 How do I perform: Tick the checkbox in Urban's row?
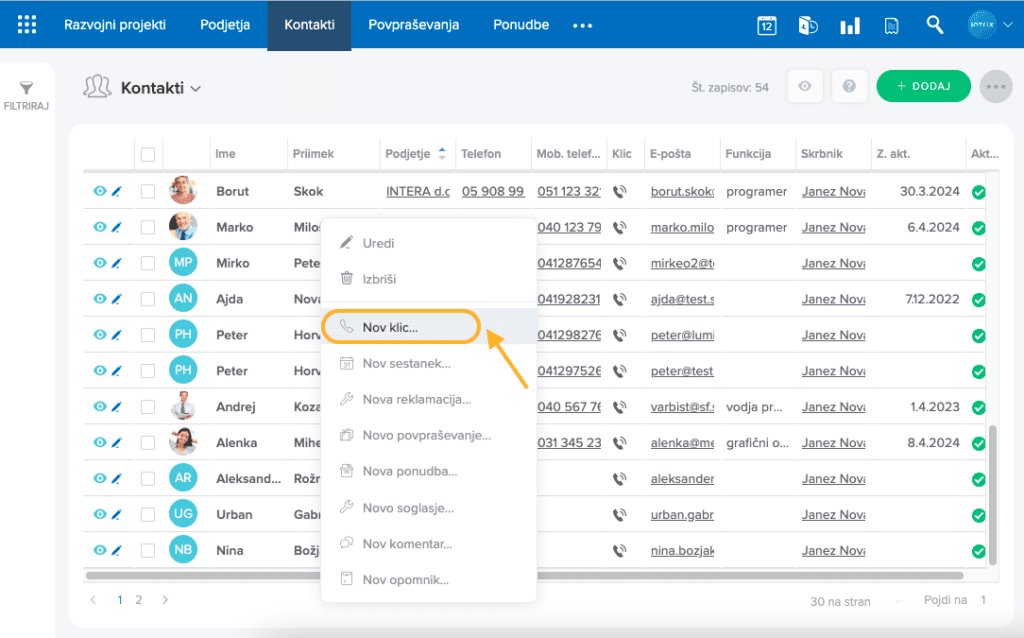(148, 515)
